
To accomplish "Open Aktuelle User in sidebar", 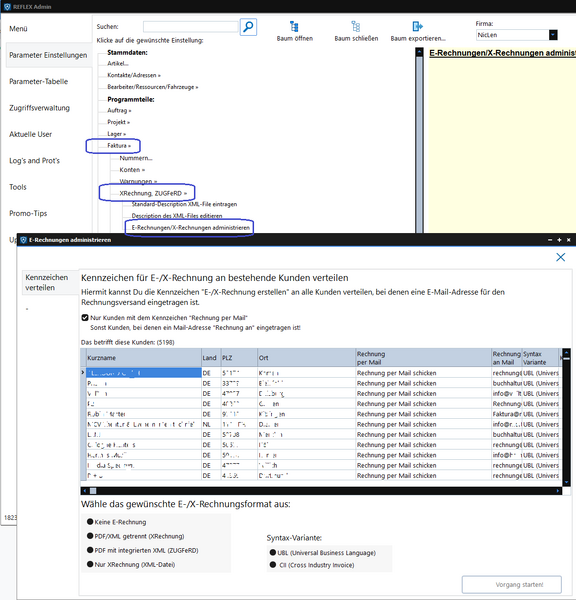I will [31, 134].
